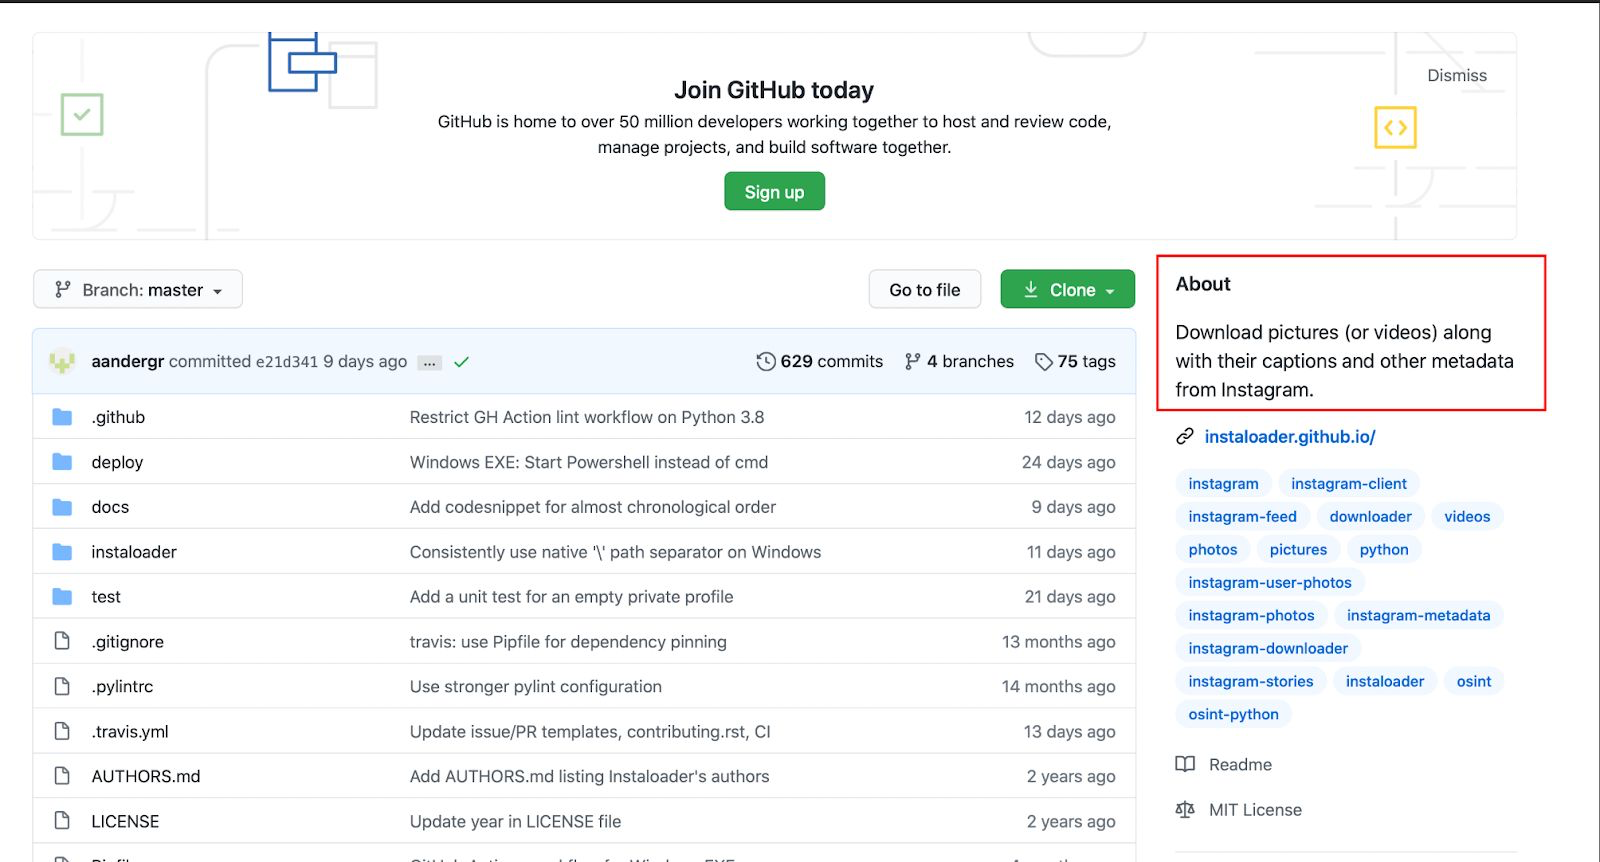1600x862 pixels.
Task: Select the instagram-stories topic tag
Action: click(1250, 682)
